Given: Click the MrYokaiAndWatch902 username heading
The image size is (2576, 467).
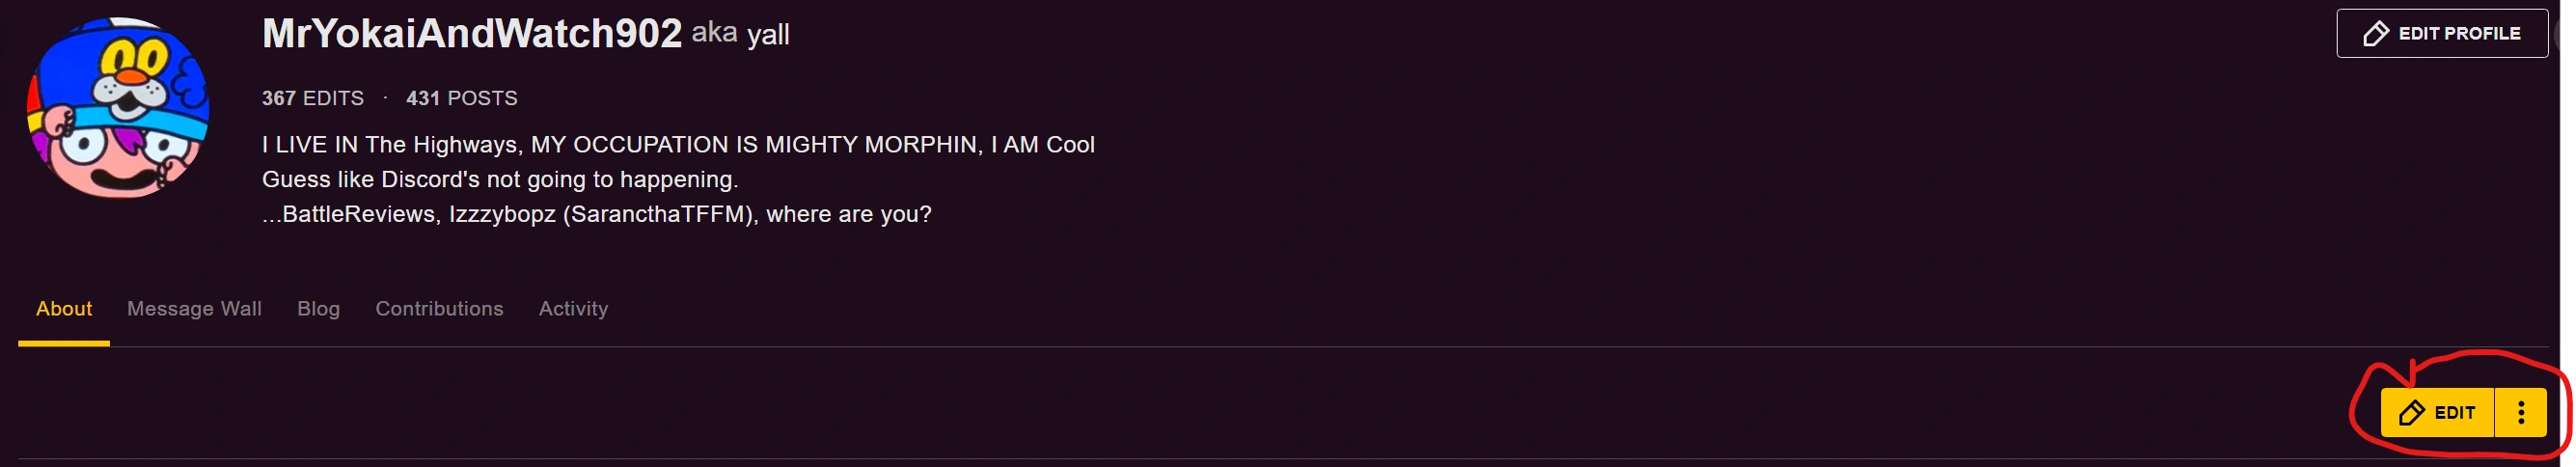Looking at the screenshot, I should 471,34.
